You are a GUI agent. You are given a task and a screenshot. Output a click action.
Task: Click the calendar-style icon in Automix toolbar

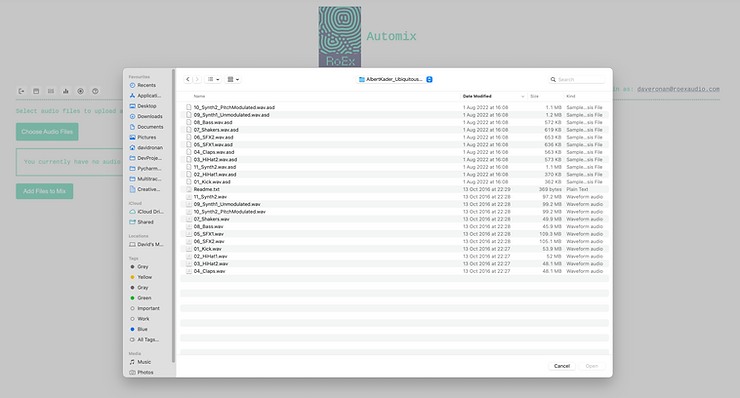coord(36,91)
